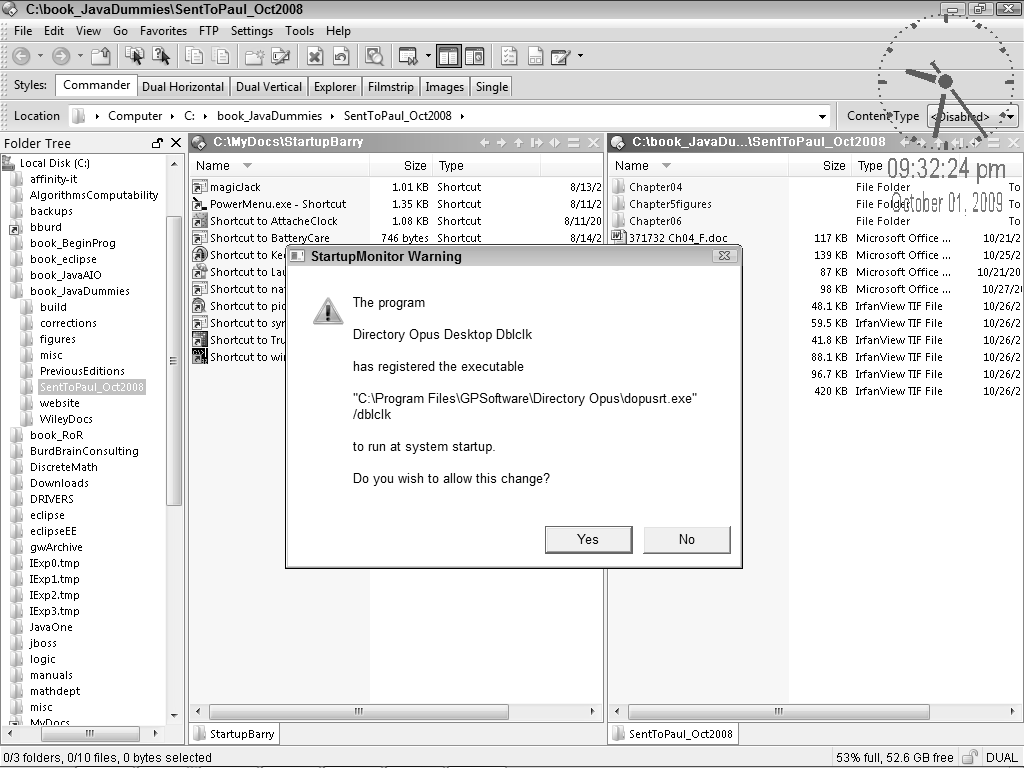Toggle the dual file display button

(449, 57)
